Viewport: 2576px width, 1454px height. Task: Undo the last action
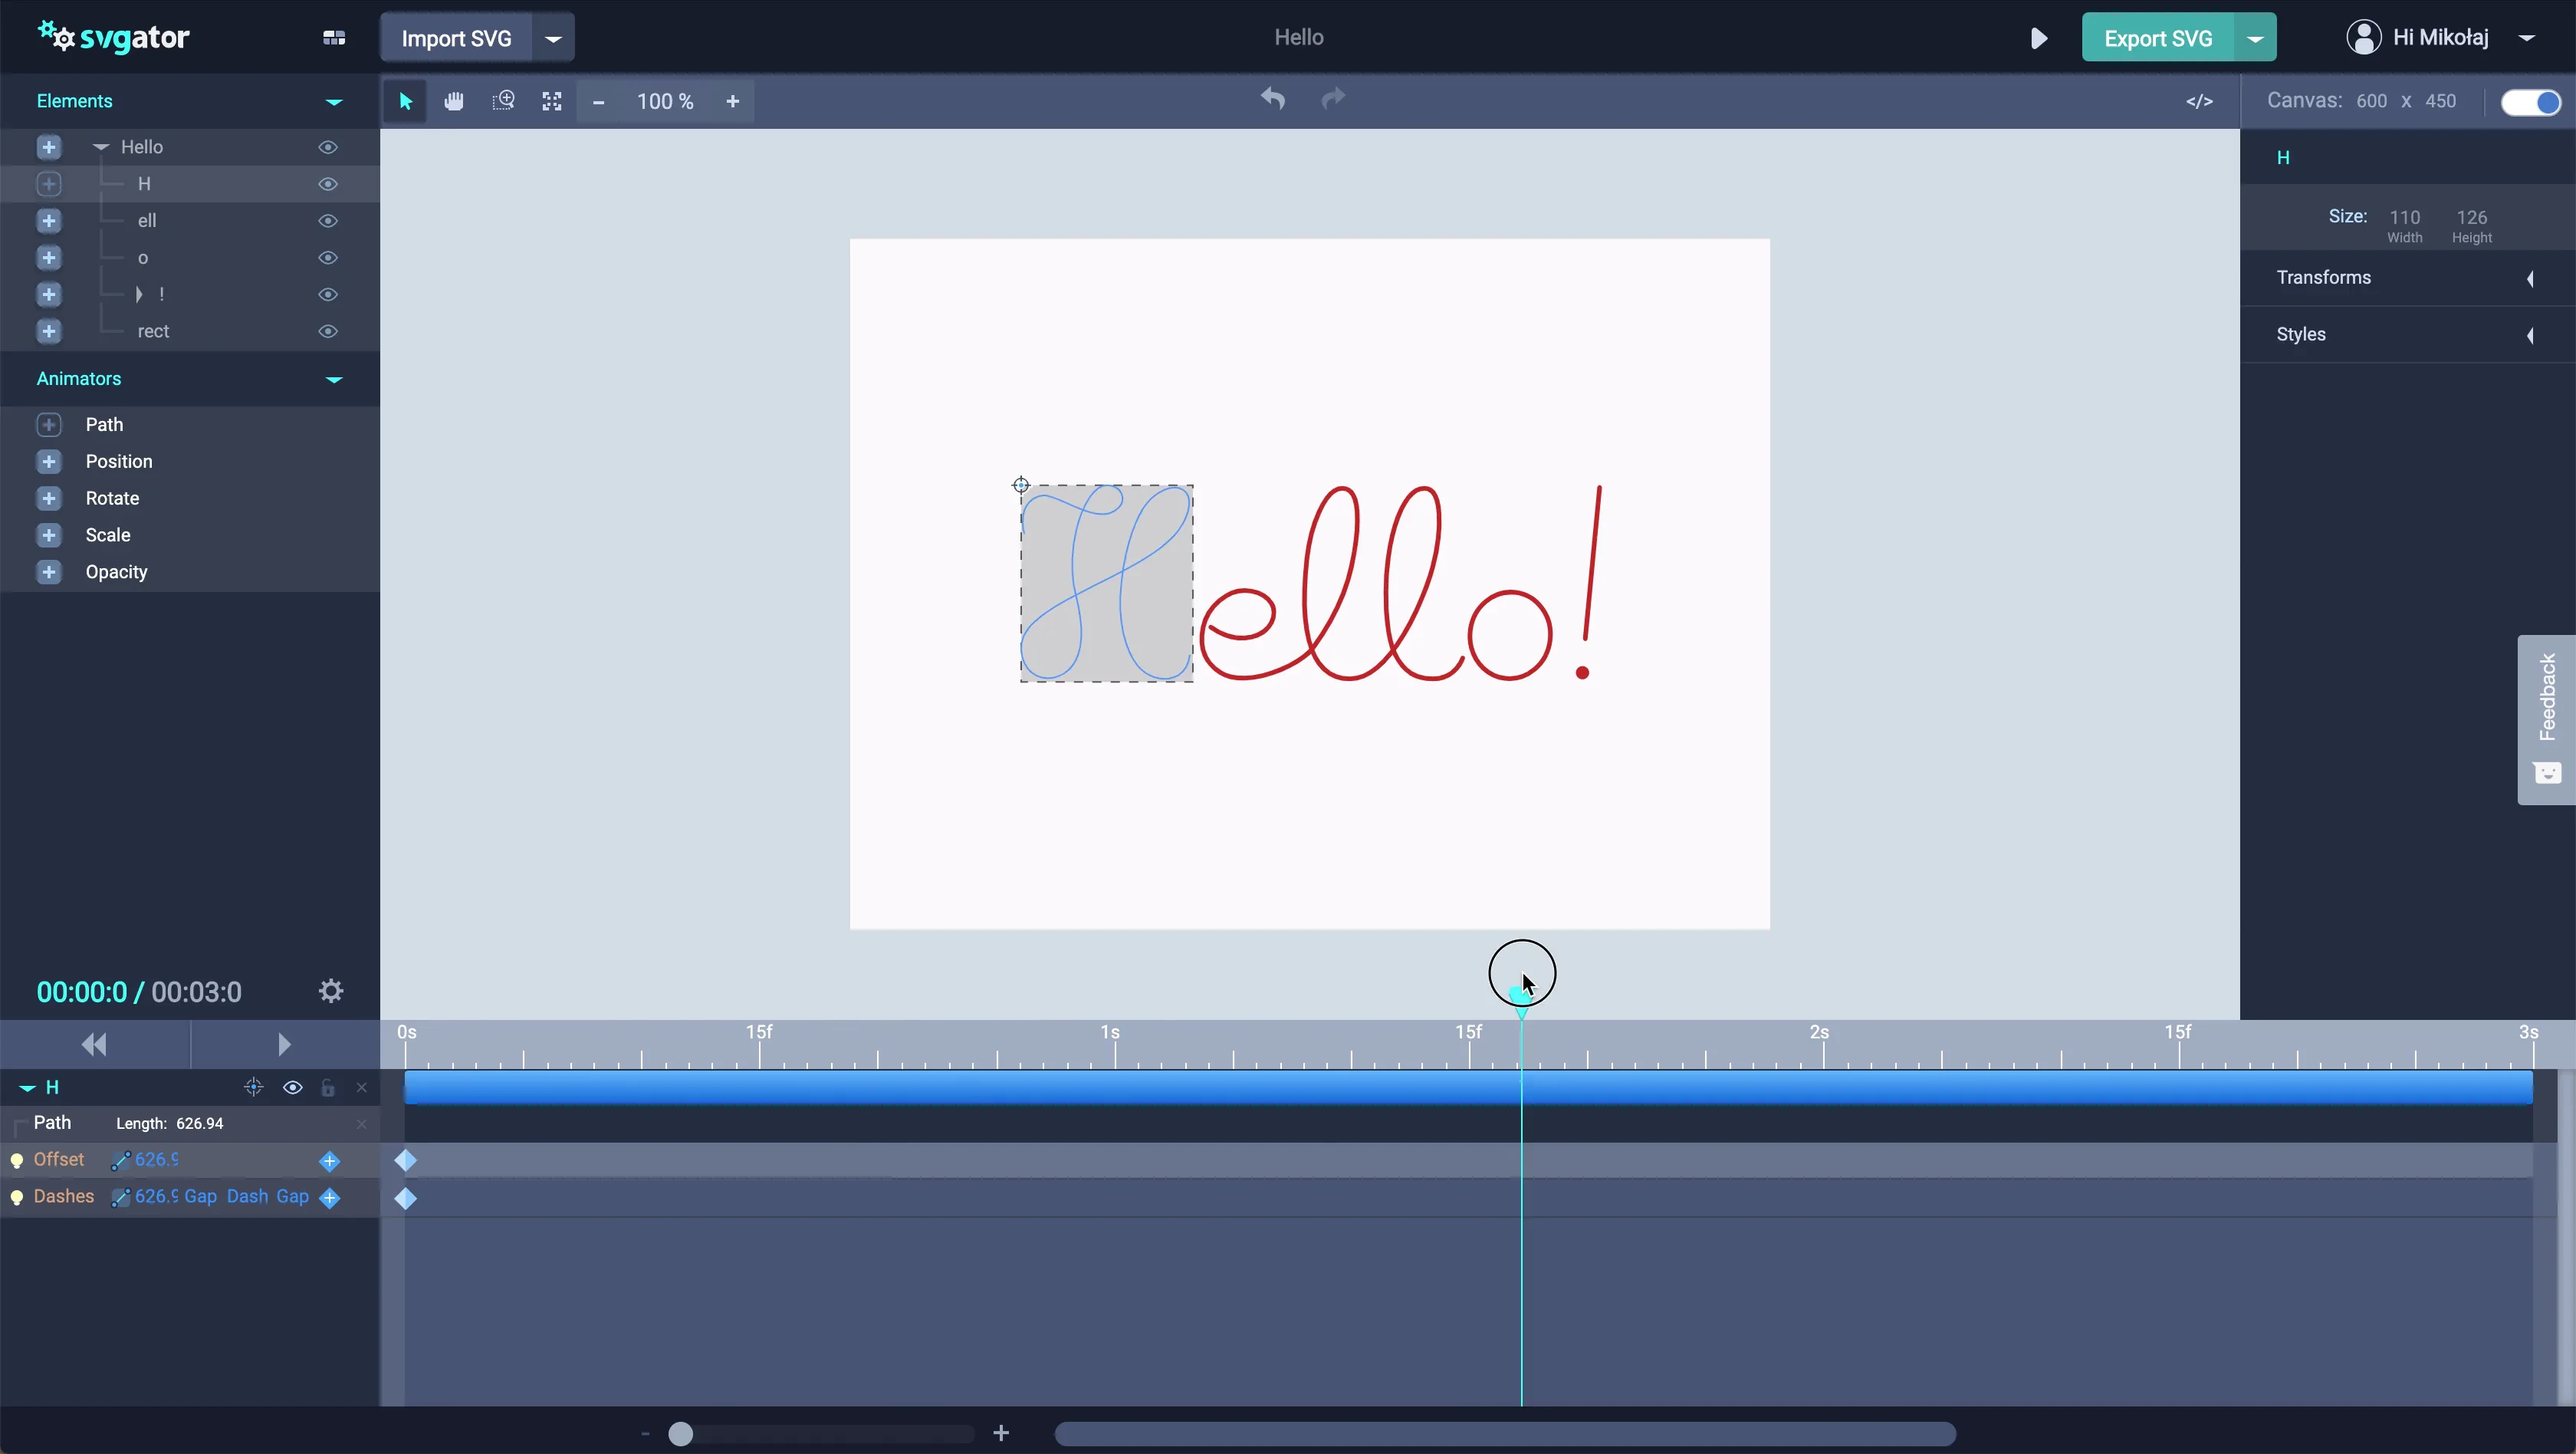[x=1273, y=98]
